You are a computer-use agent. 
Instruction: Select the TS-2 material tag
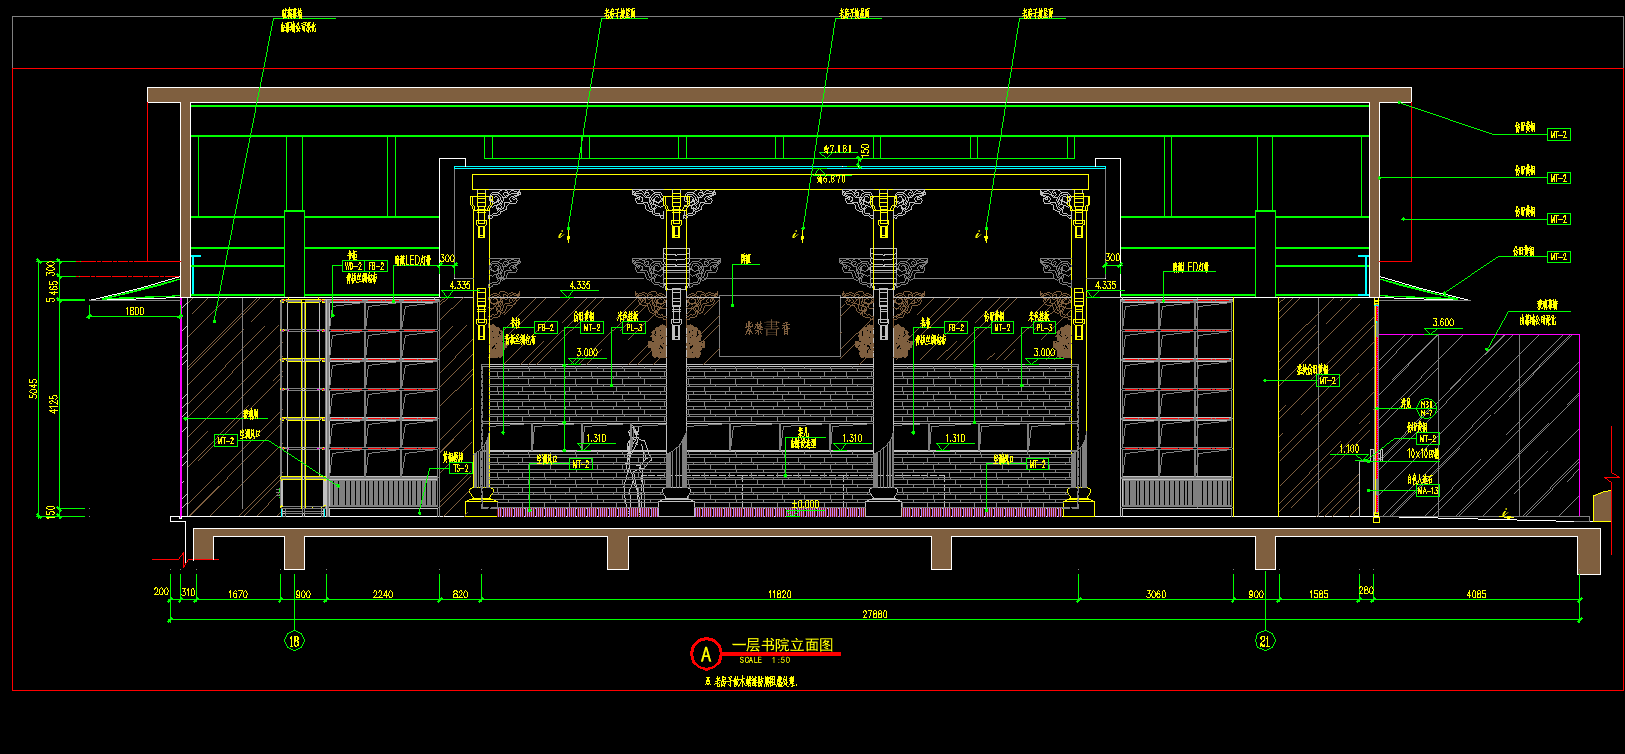click(460, 469)
